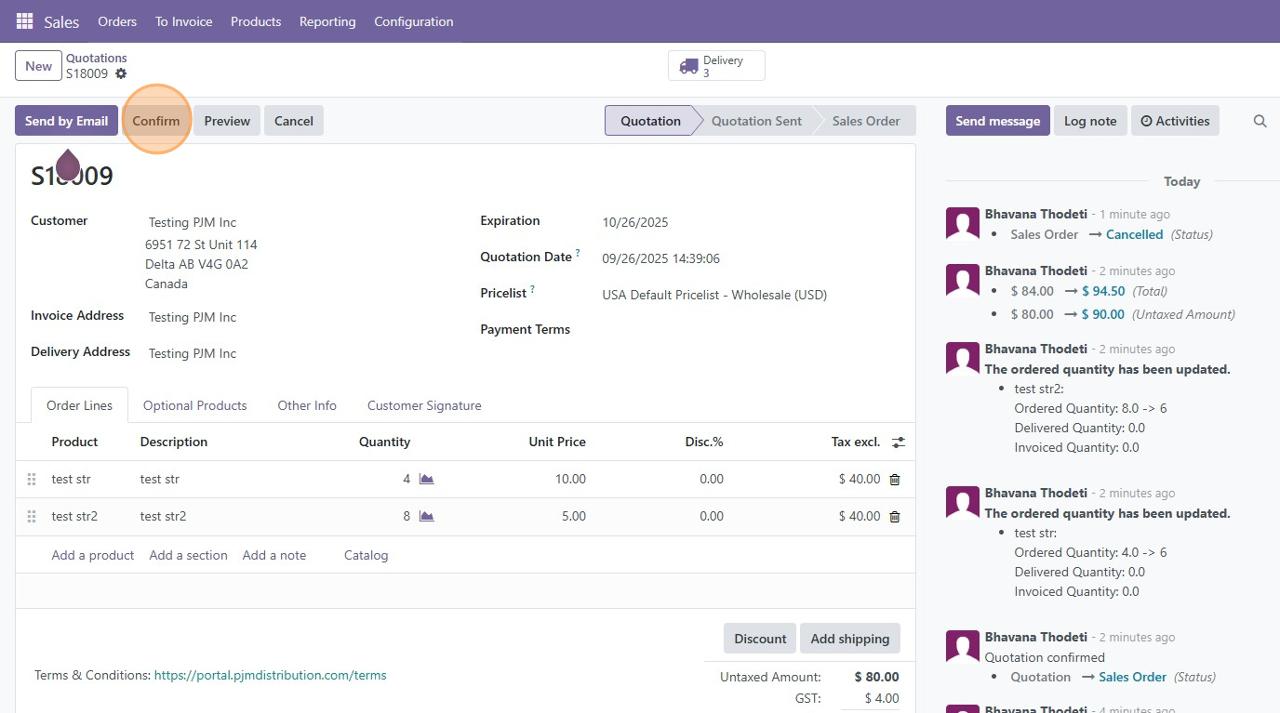Open the Delivery truck smart button
Screen dimensions: 1280x713
coord(716,66)
